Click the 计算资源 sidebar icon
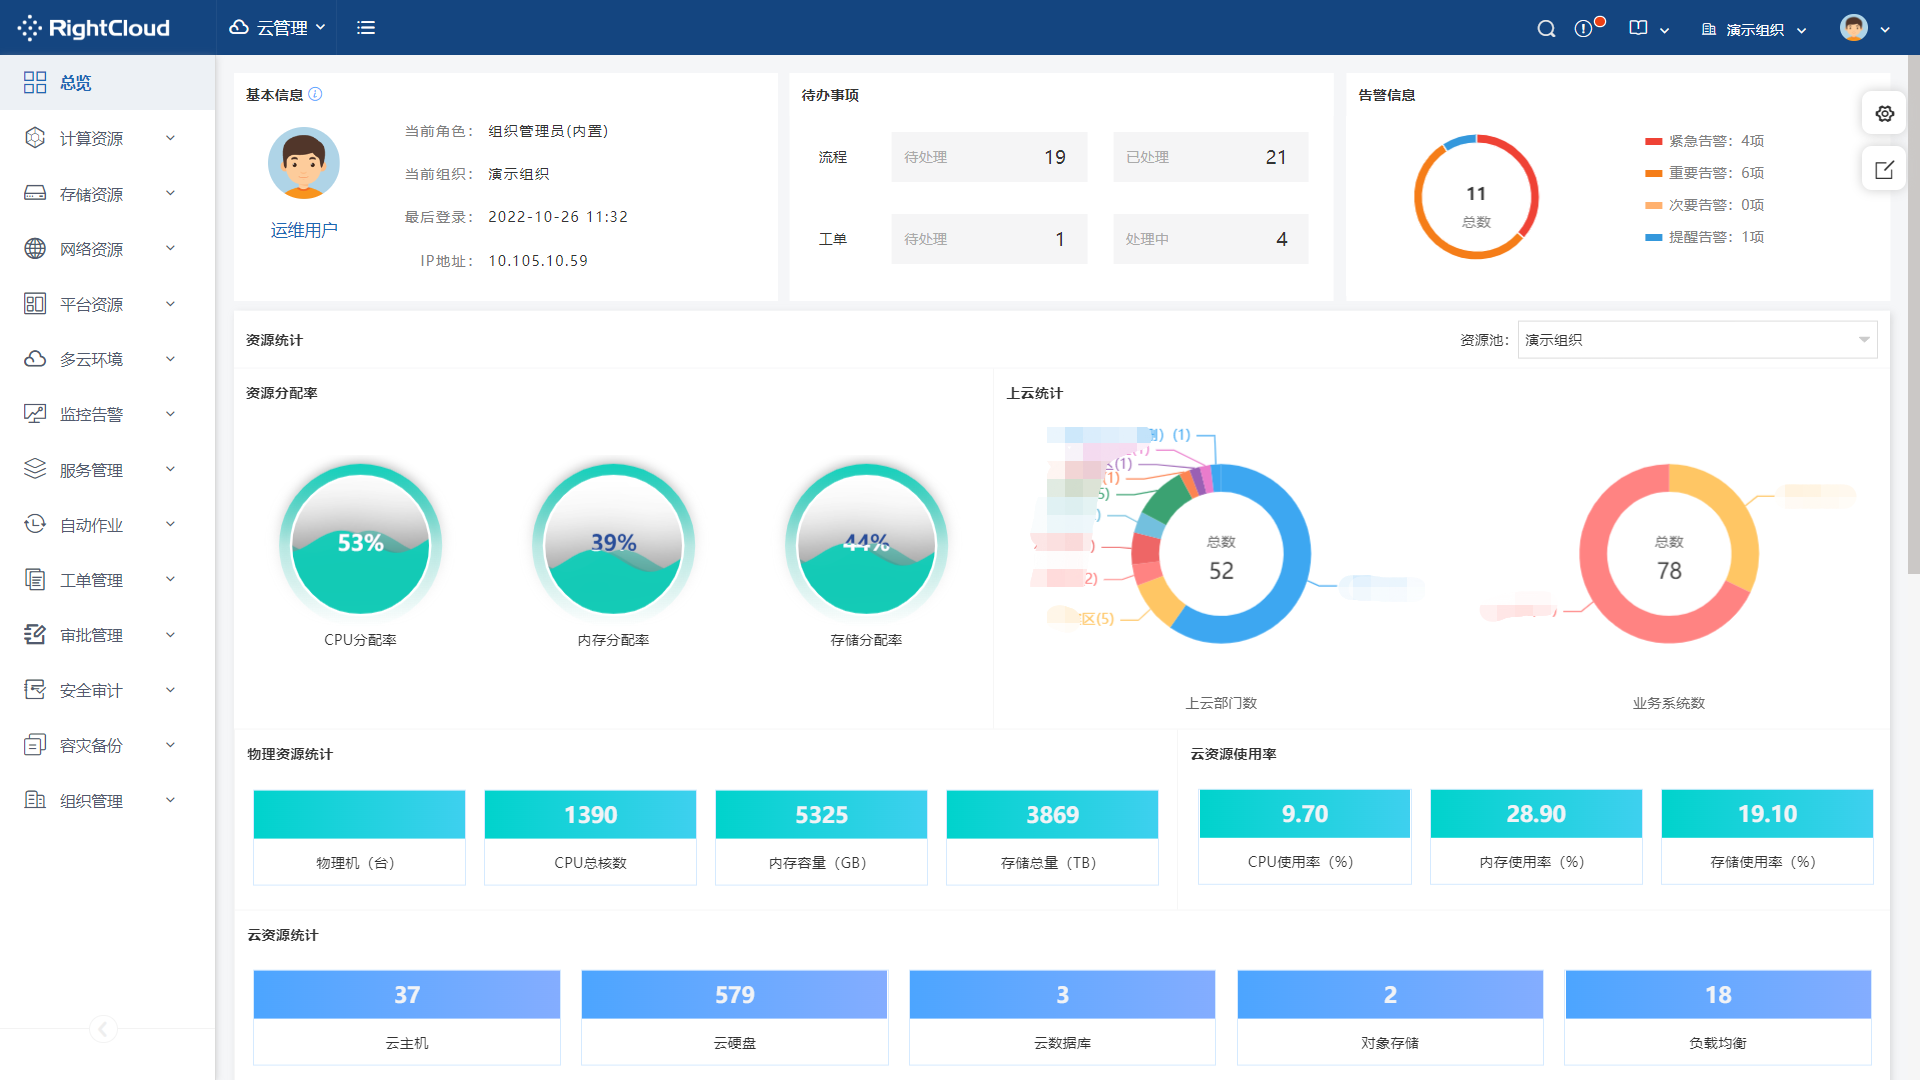The height and width of the screenshot is (1080, 1920). (36, 137)
